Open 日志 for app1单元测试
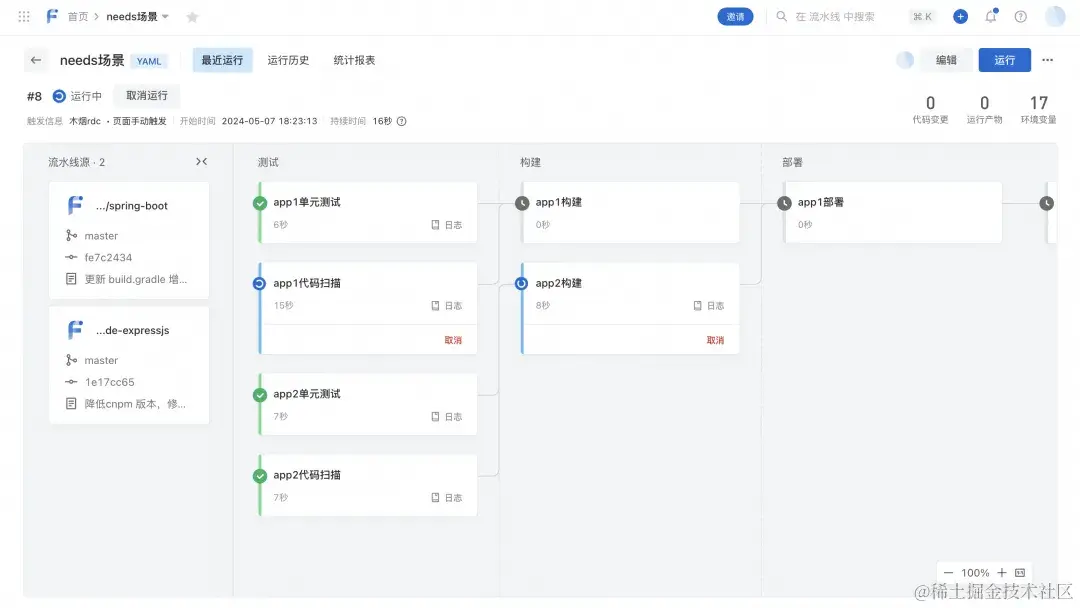The image size is (1080, 608). (448, 224)
